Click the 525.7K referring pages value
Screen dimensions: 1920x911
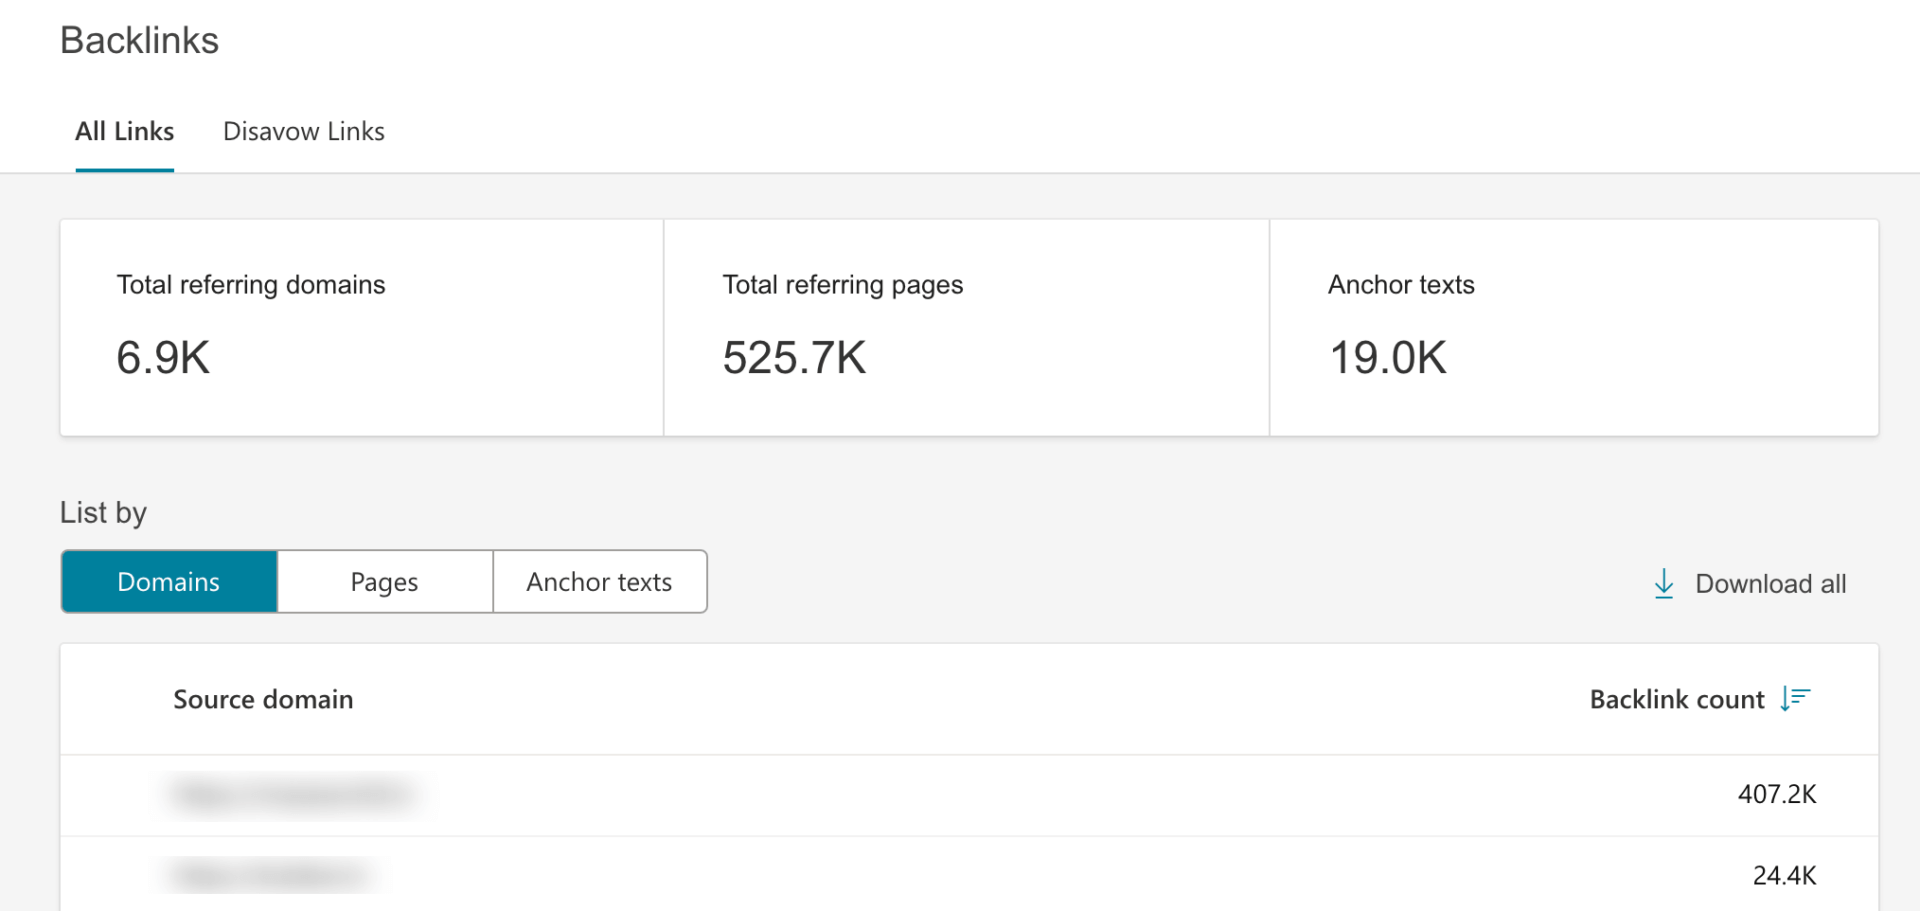(x=794, y=357)
